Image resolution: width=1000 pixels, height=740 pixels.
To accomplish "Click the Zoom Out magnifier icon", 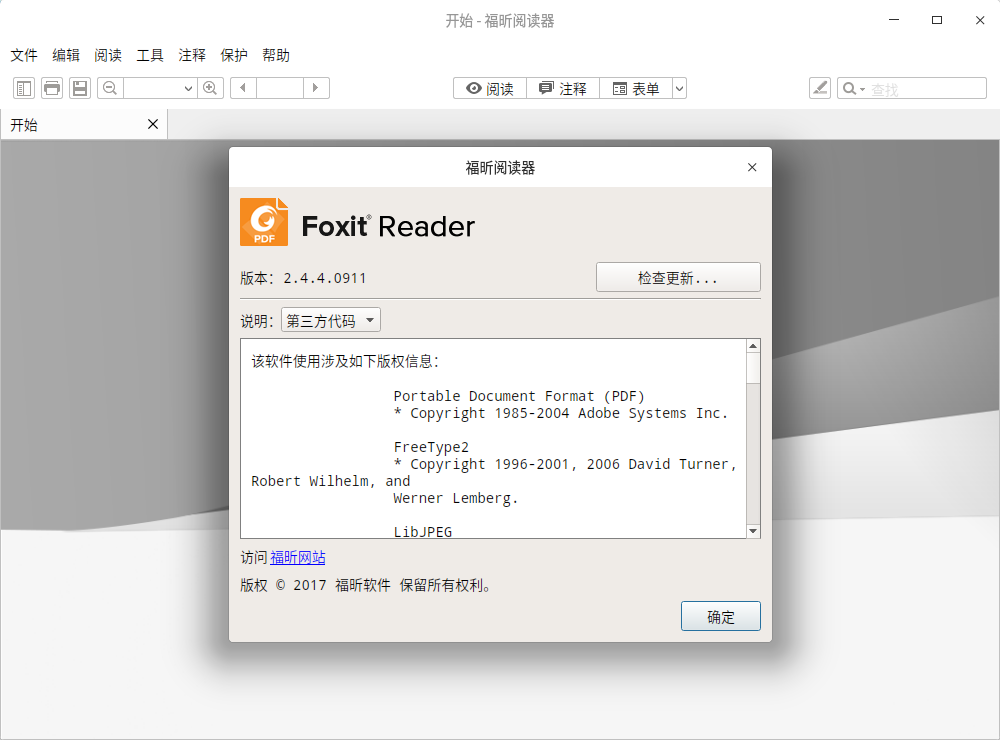I will pos(110,88).
